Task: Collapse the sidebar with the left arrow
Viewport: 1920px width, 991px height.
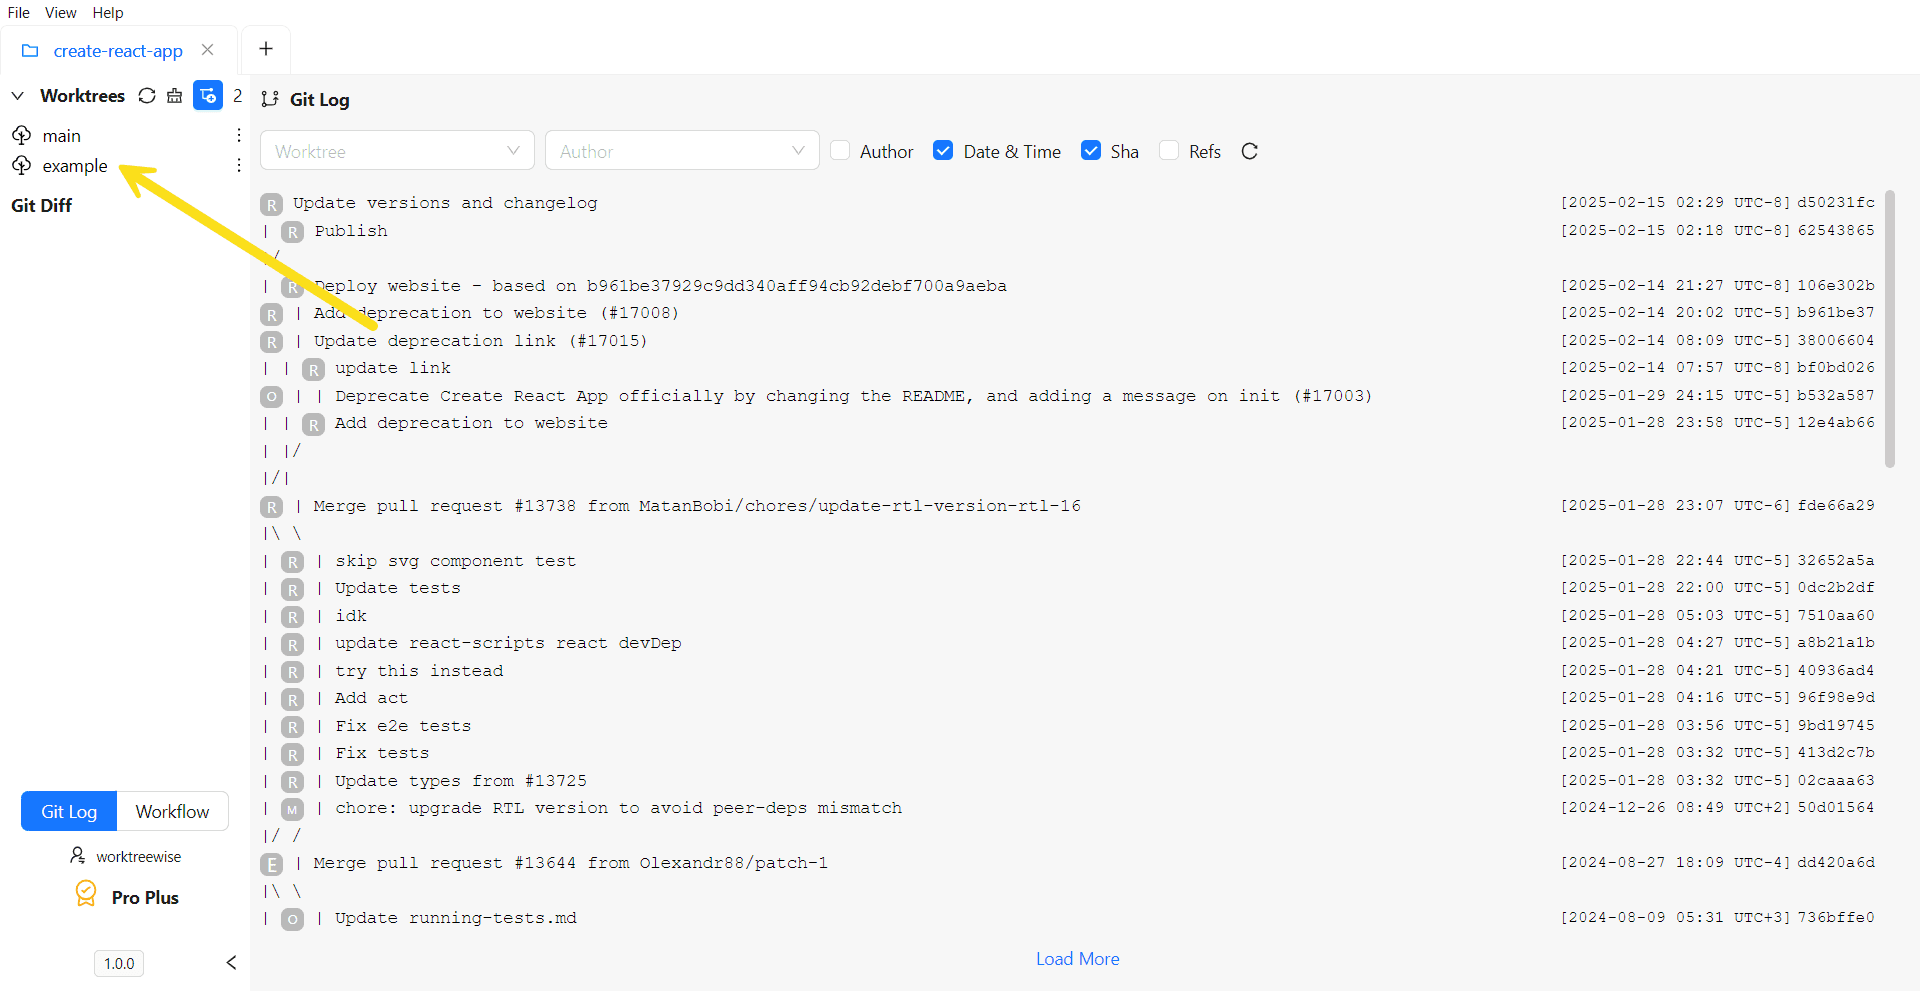Action: tap(231, 962)
